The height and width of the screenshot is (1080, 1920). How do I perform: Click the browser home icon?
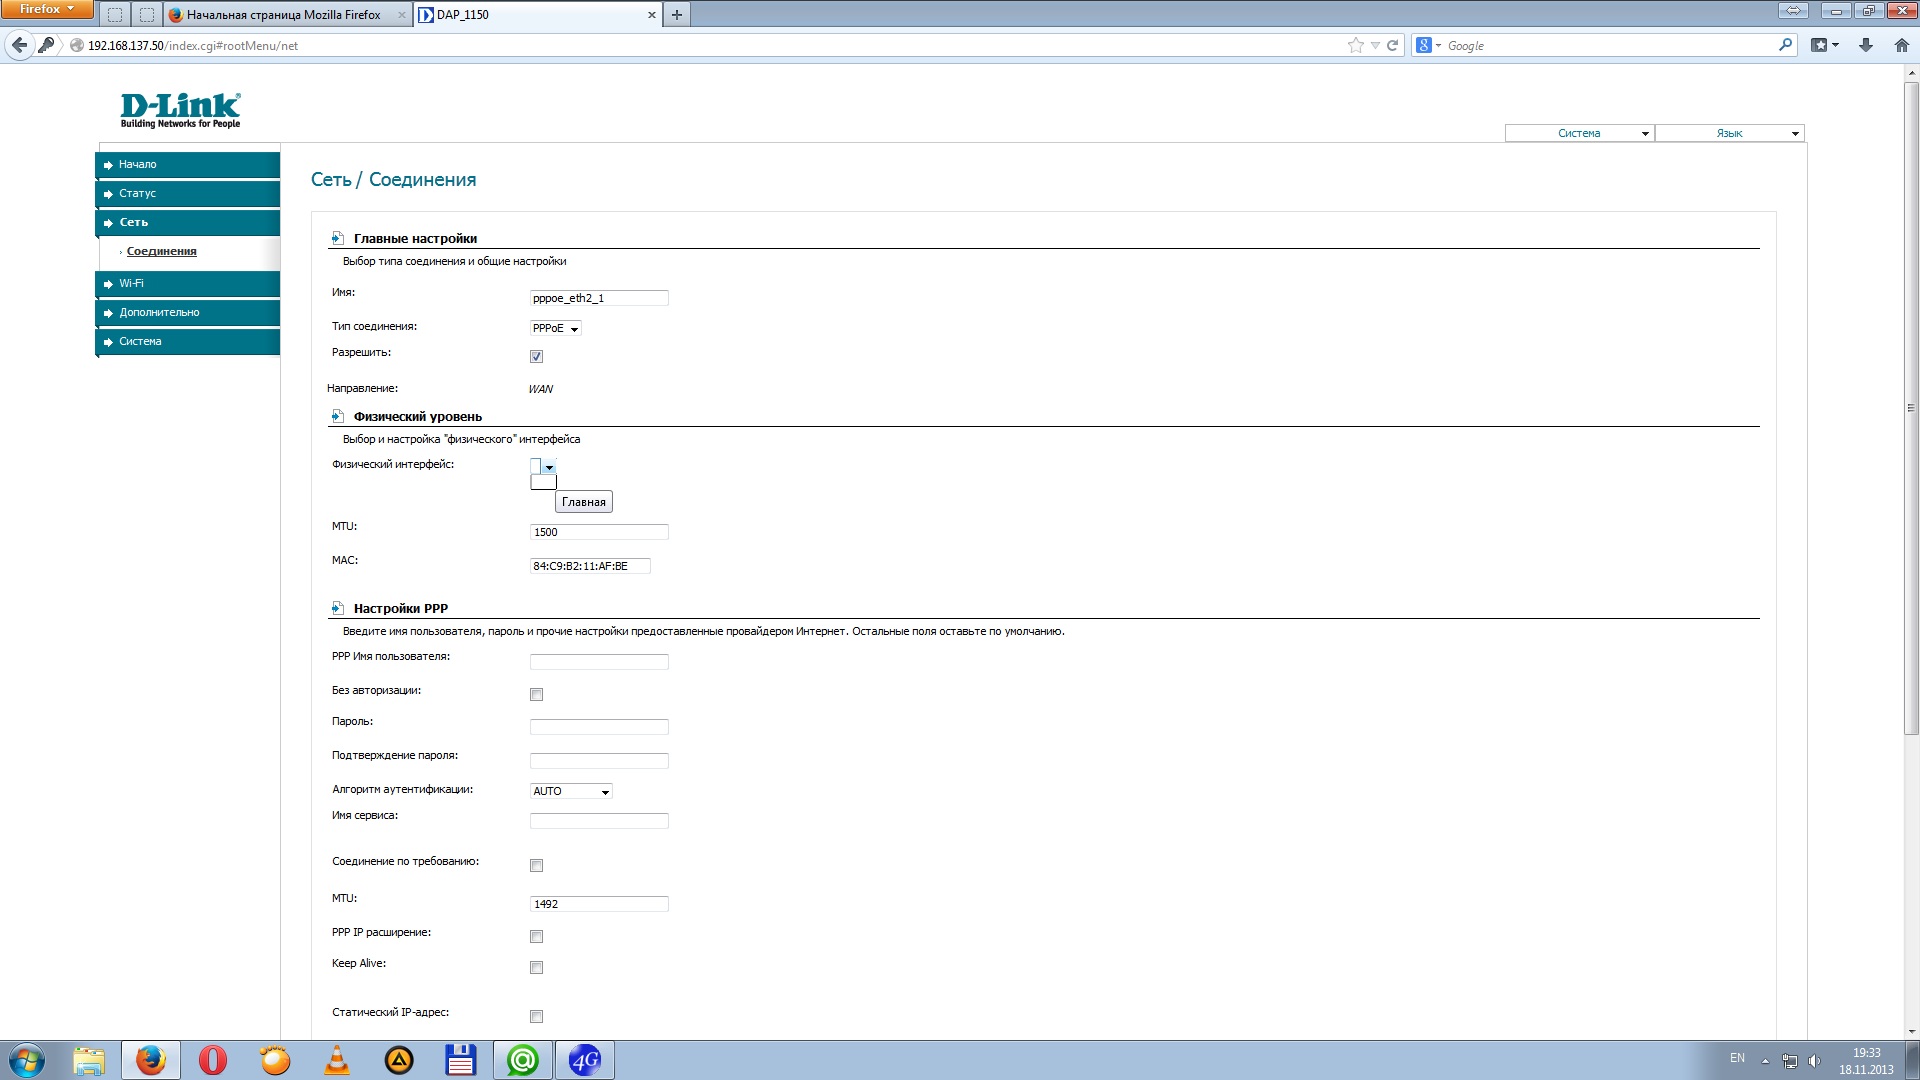(1901, 45)
